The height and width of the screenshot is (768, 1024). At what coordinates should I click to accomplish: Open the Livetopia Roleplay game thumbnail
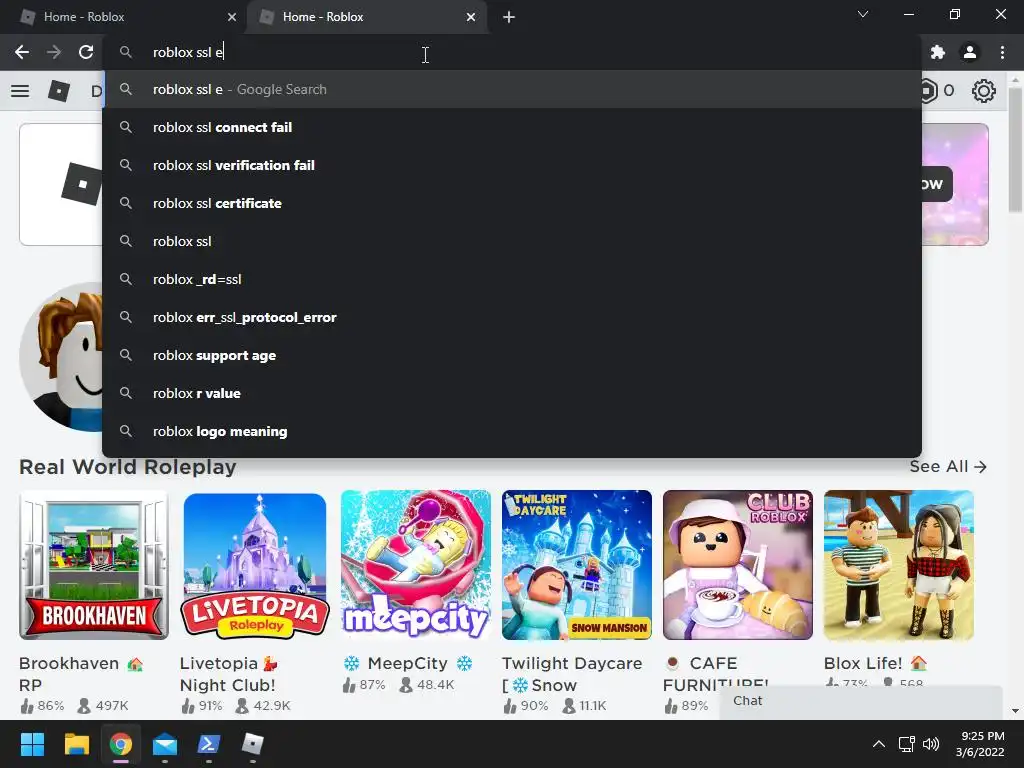(255, 565)
